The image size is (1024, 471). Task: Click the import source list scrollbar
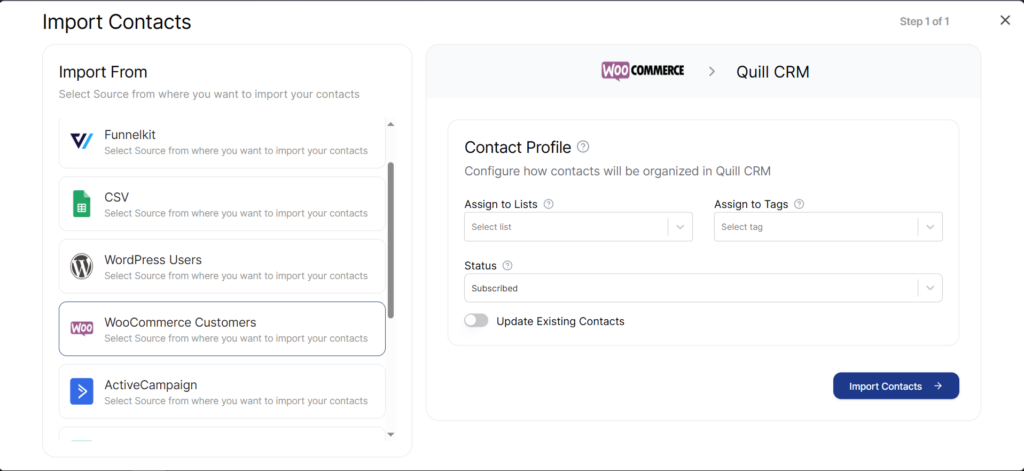pos(391,240)
